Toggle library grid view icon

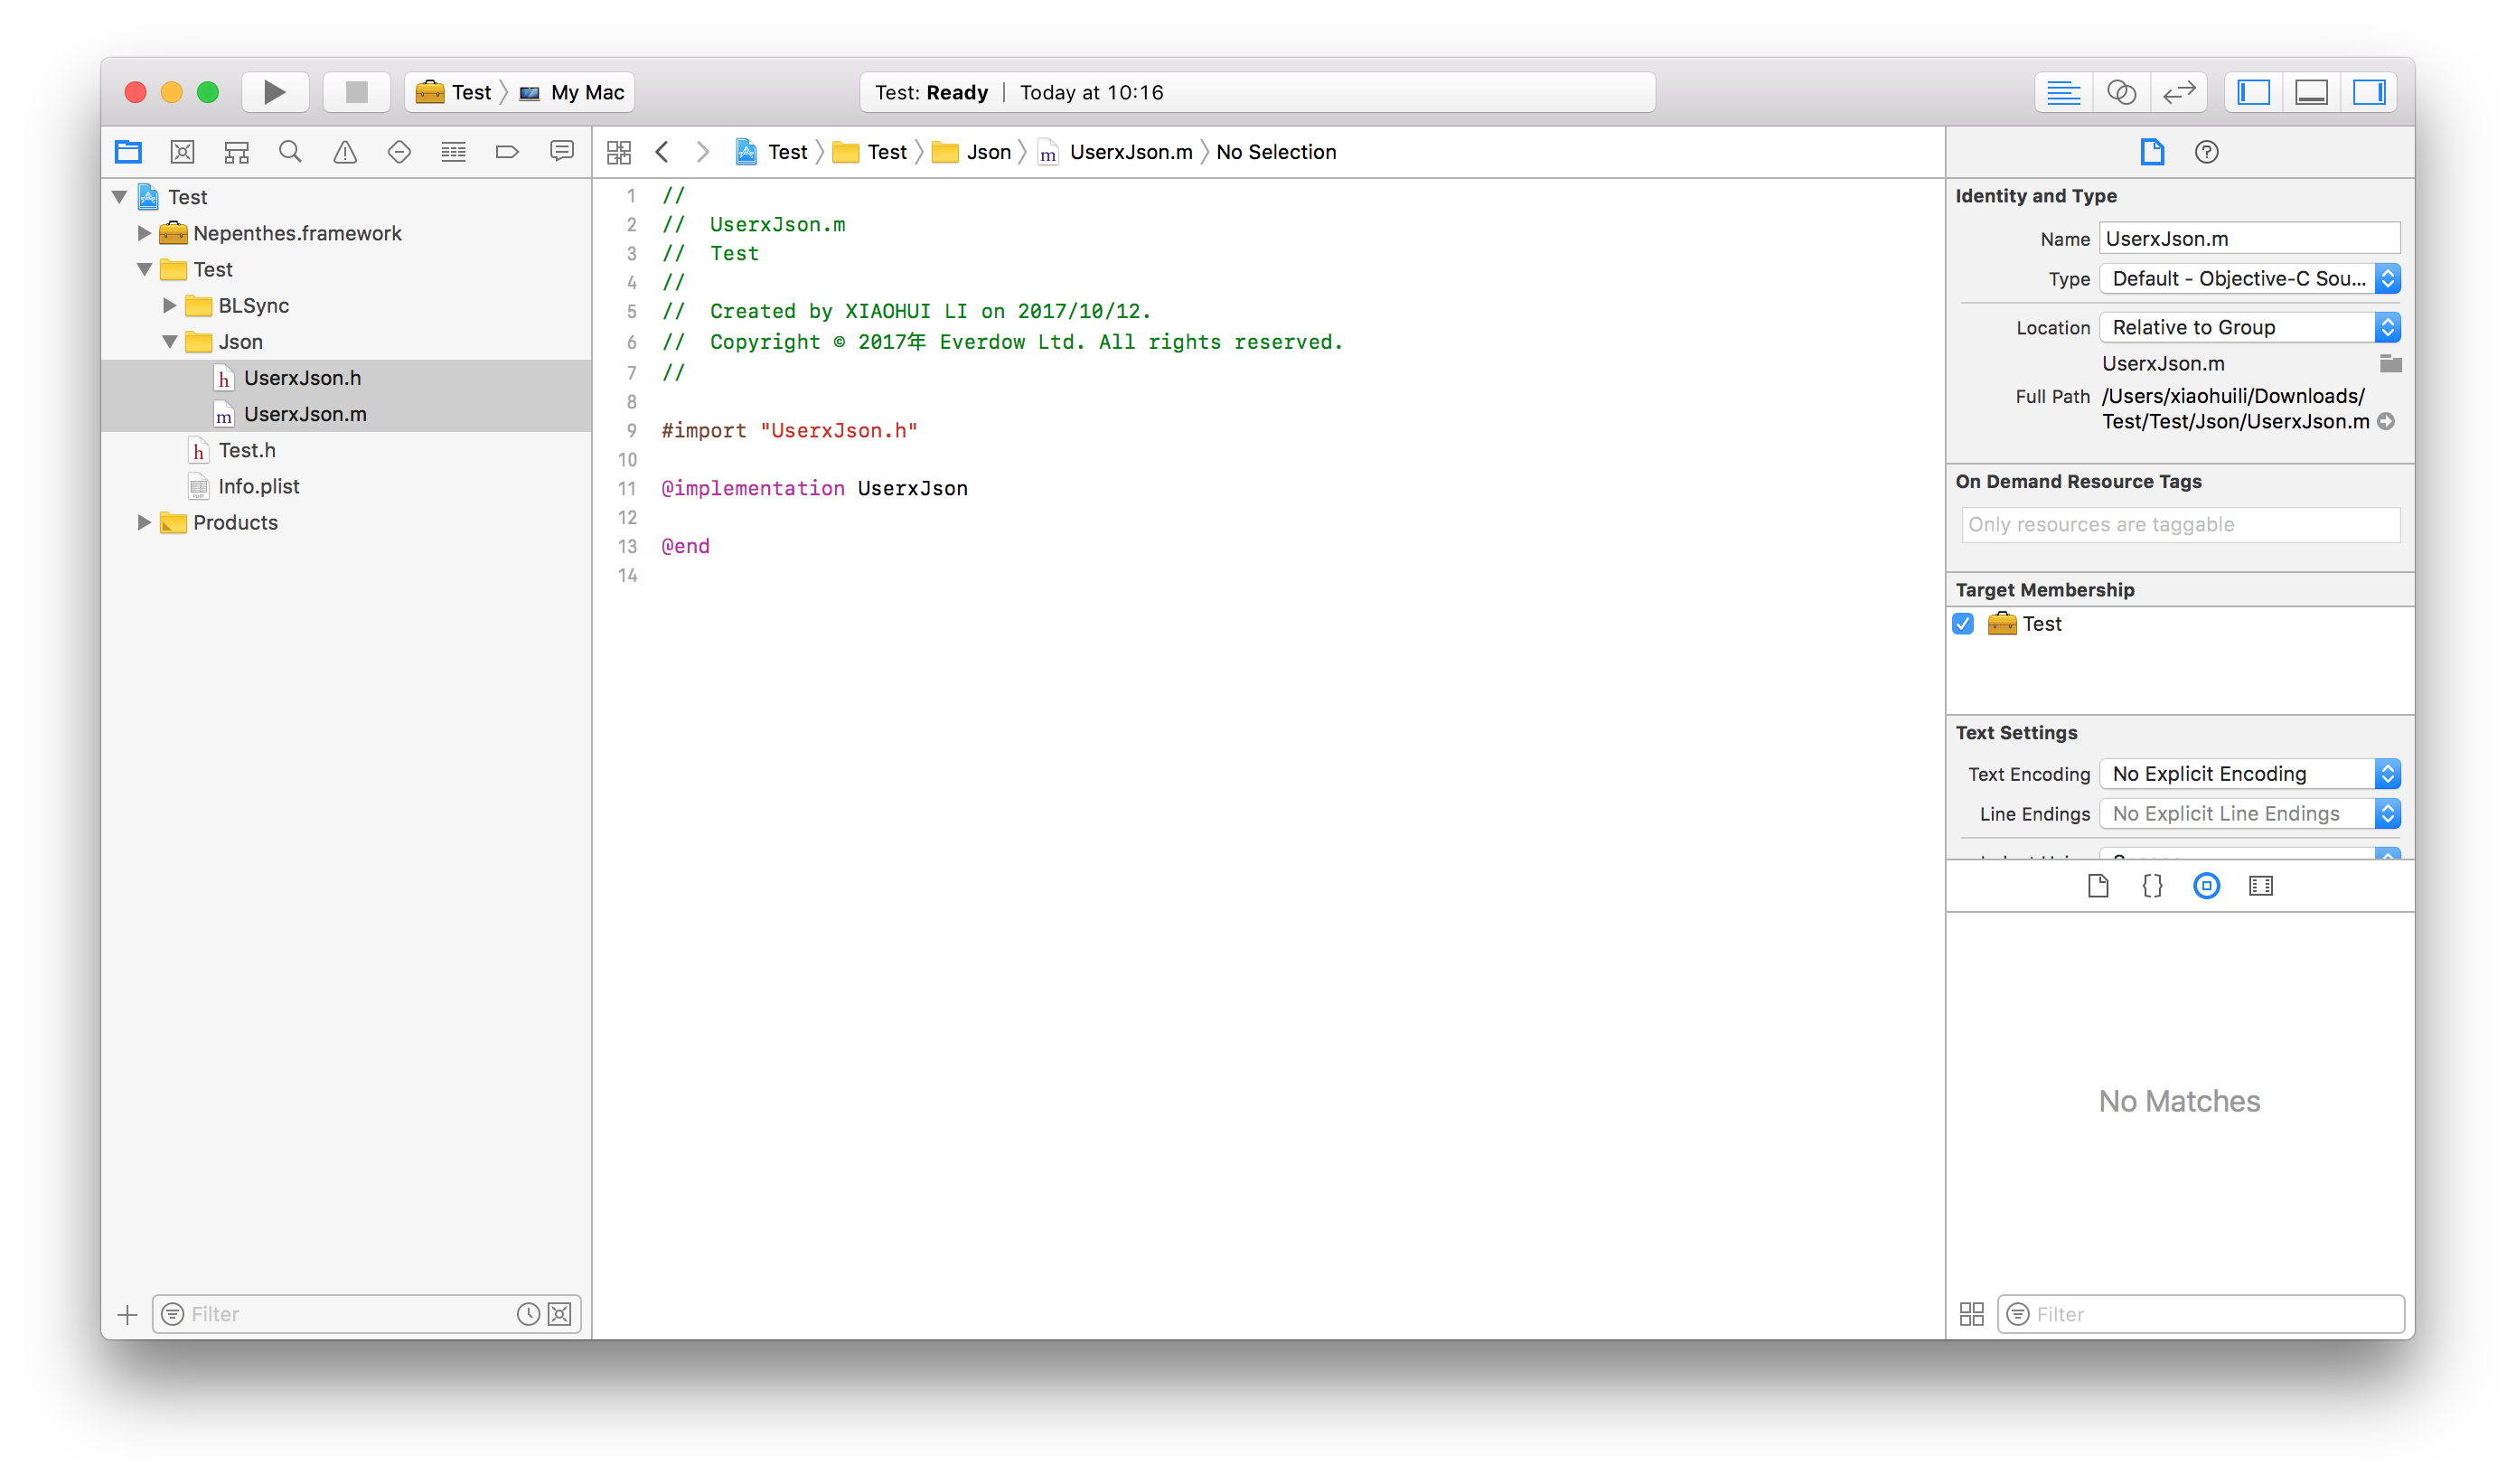[x=1971, y=1314]
